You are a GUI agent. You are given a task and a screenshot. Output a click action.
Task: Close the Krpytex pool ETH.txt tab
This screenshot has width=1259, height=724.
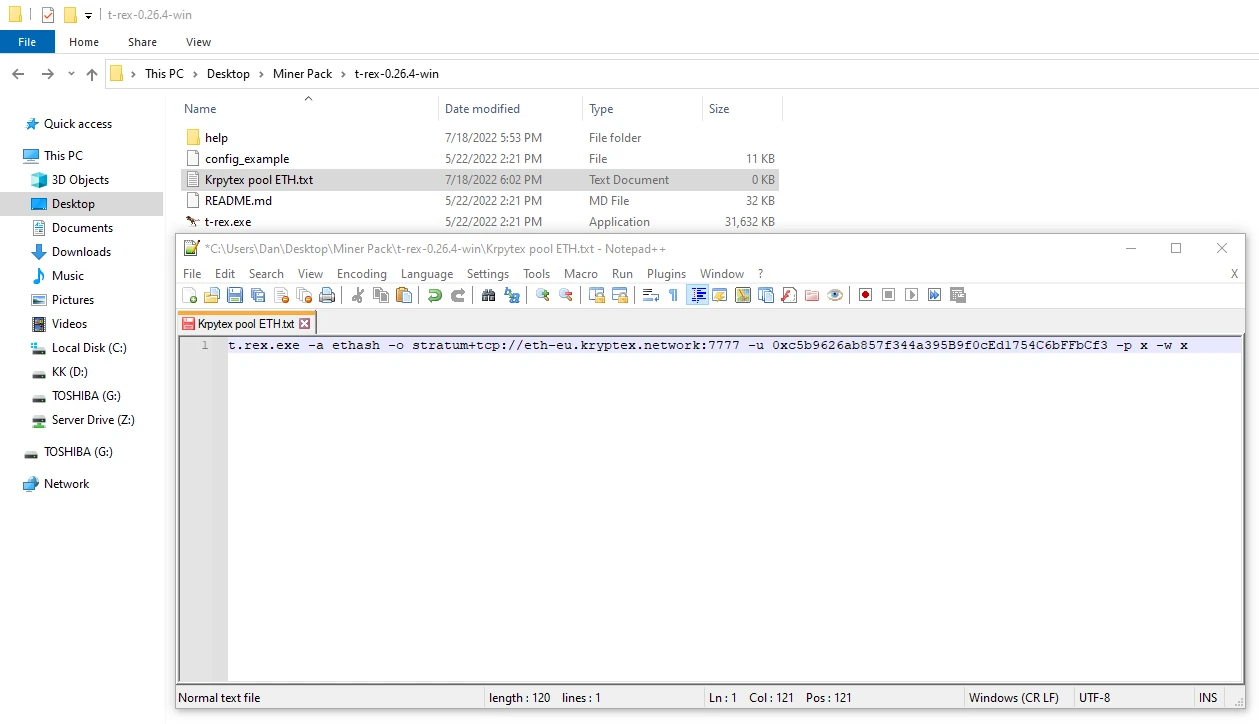[x=305, y=324]
